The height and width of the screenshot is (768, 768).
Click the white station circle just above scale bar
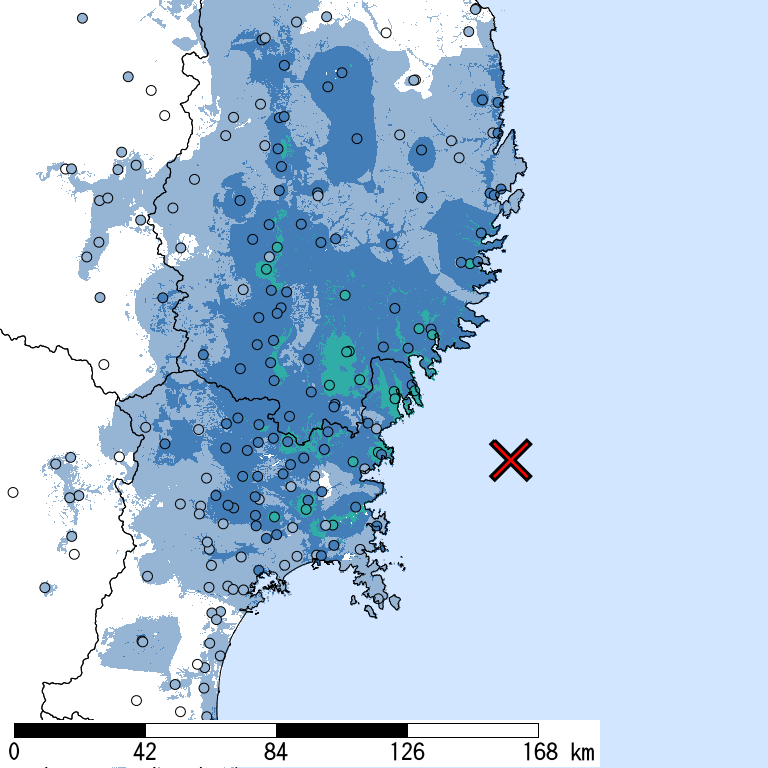(180, 712)
